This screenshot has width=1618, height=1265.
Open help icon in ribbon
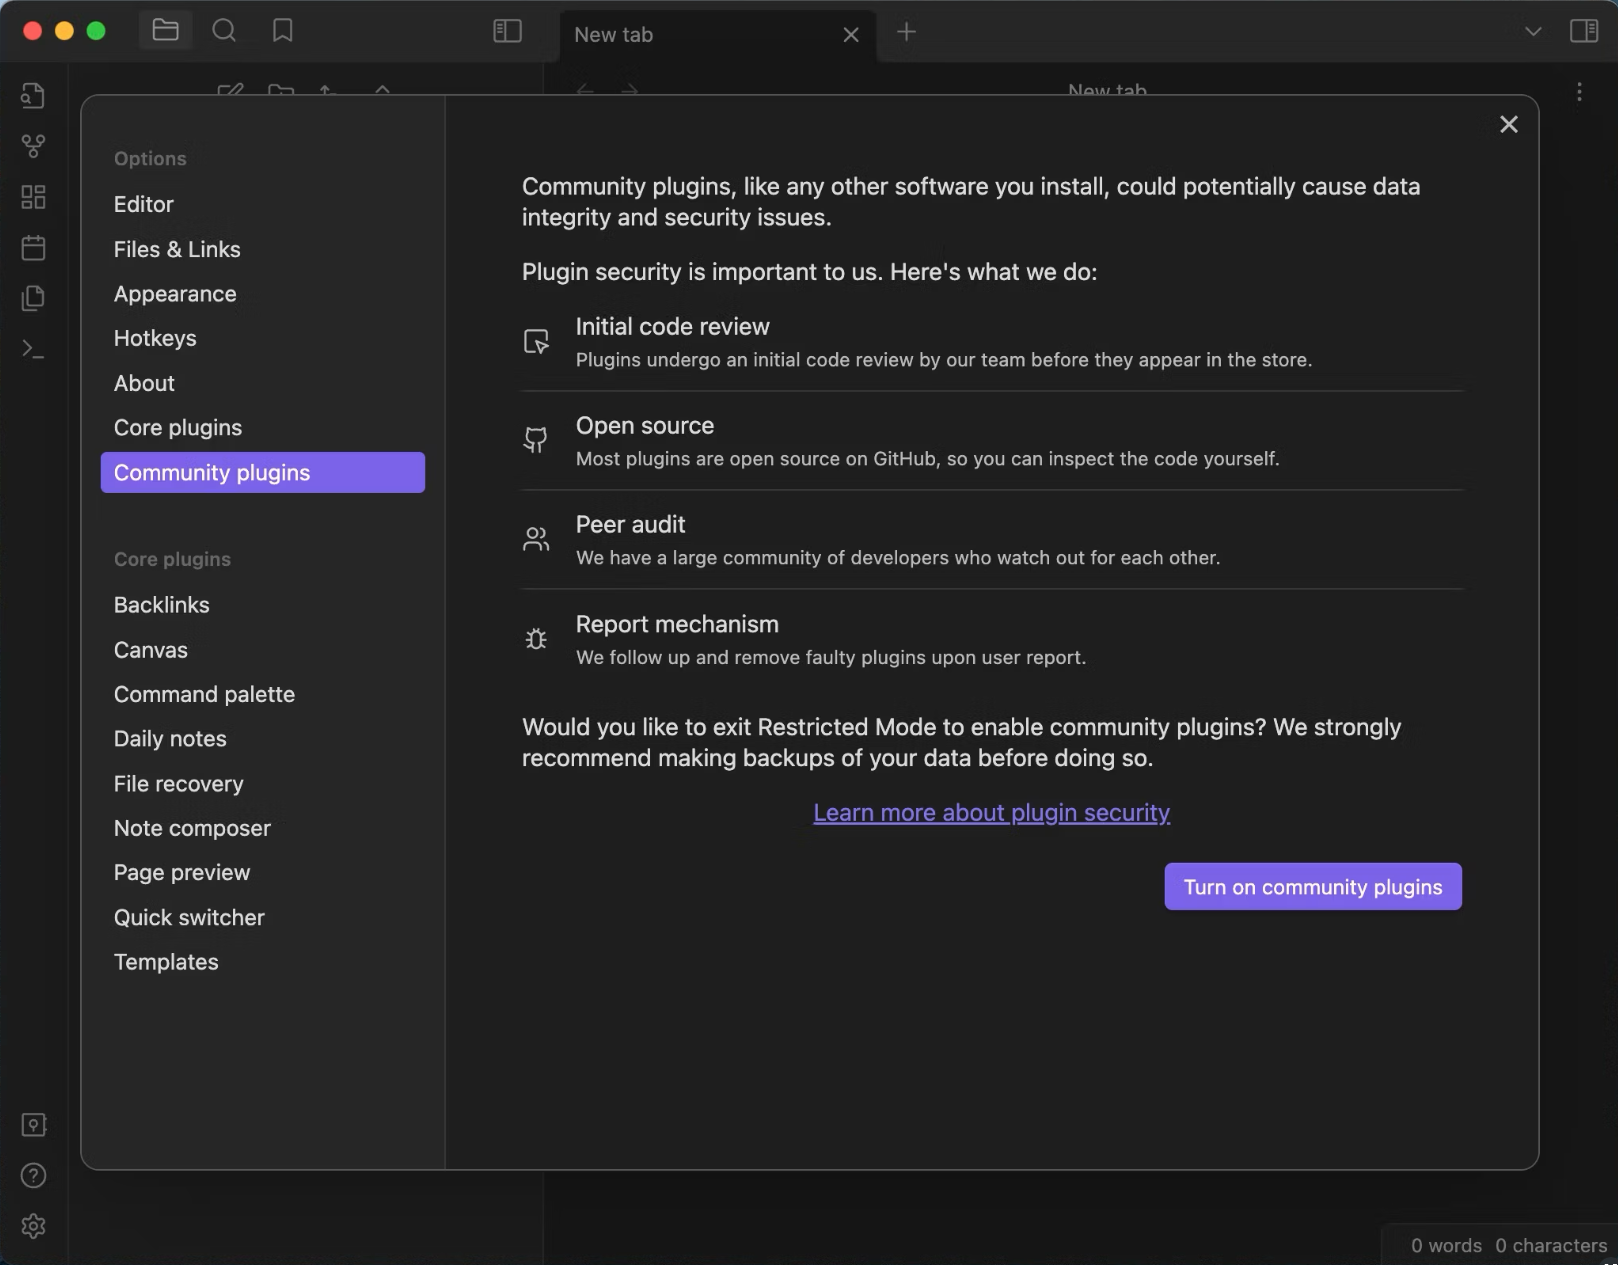(x=33, y=1176)
